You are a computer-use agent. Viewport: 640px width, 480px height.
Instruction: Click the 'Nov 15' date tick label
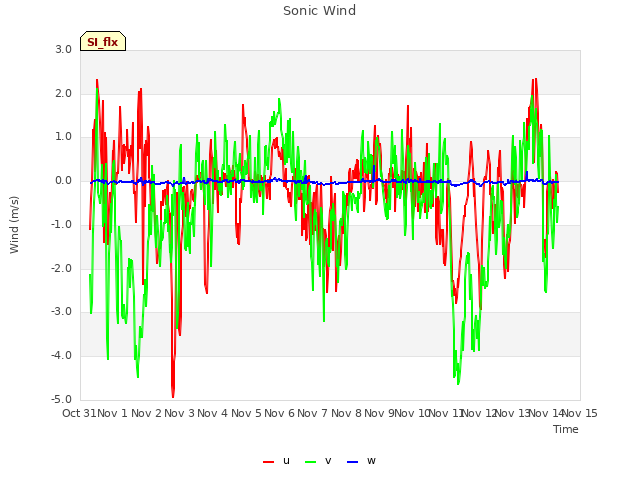pyautogui.click(x=580, y=413)
